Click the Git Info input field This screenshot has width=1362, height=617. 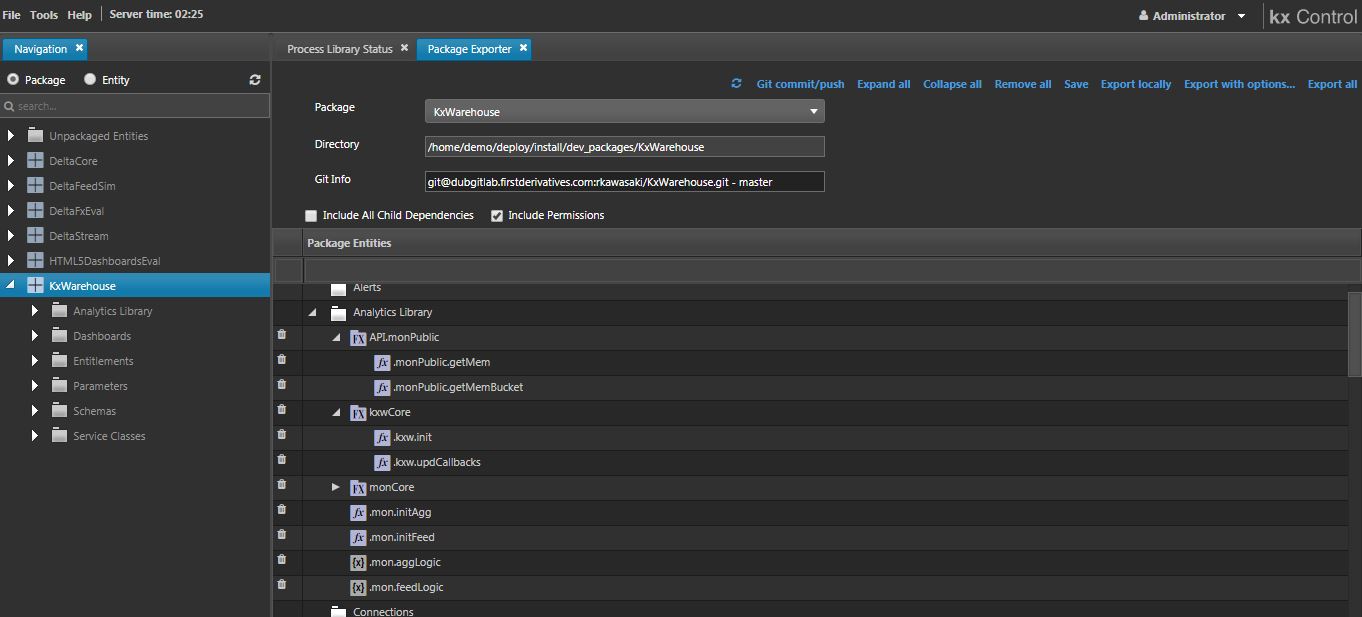pos(624,182)
